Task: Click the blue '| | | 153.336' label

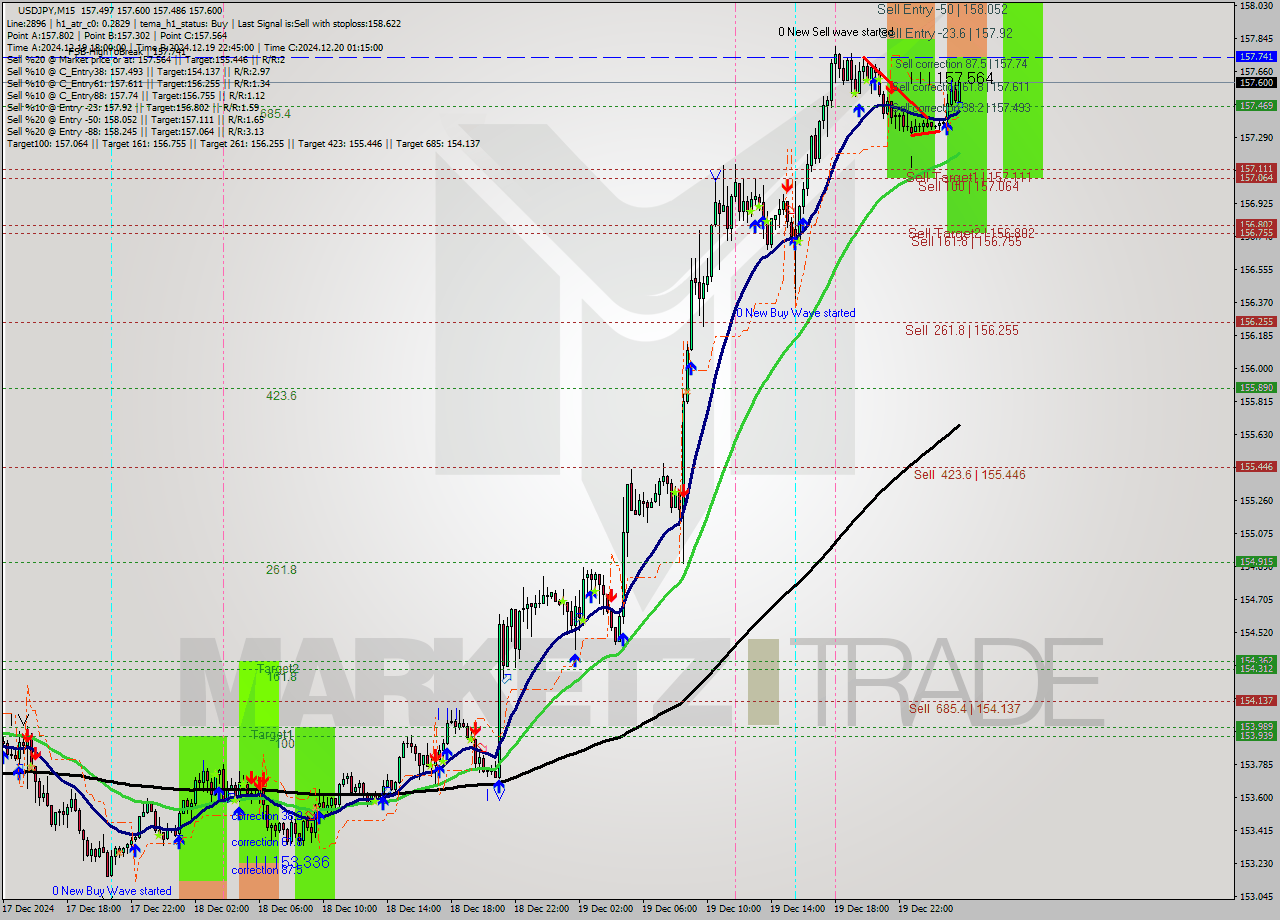Action: tap(287, 862)
